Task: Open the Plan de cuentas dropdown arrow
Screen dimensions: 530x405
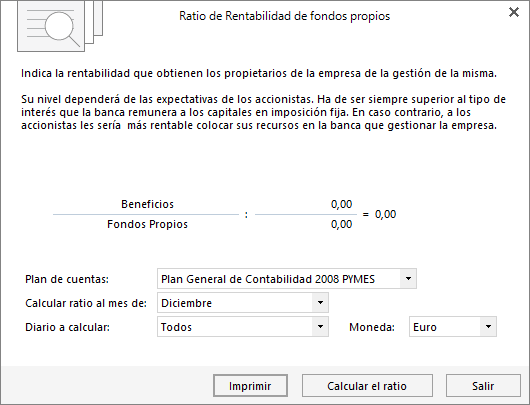Action: tap(408, 279)
